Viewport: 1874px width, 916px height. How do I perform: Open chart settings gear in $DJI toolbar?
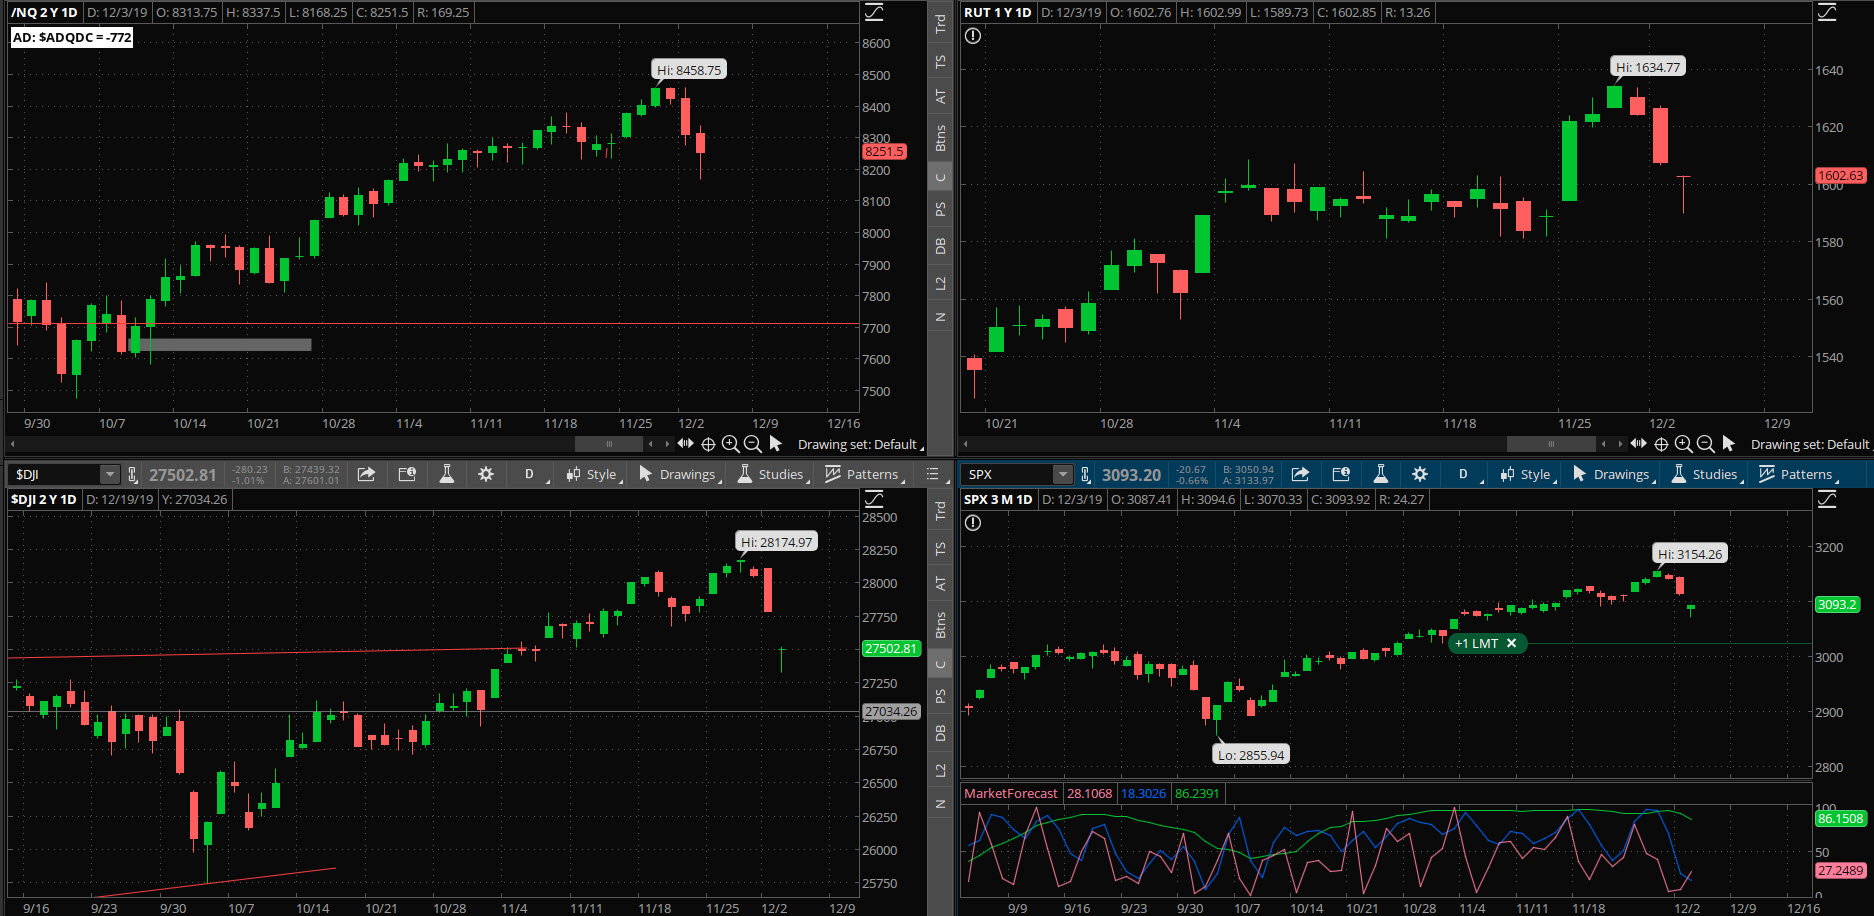(x=486, y=474)
